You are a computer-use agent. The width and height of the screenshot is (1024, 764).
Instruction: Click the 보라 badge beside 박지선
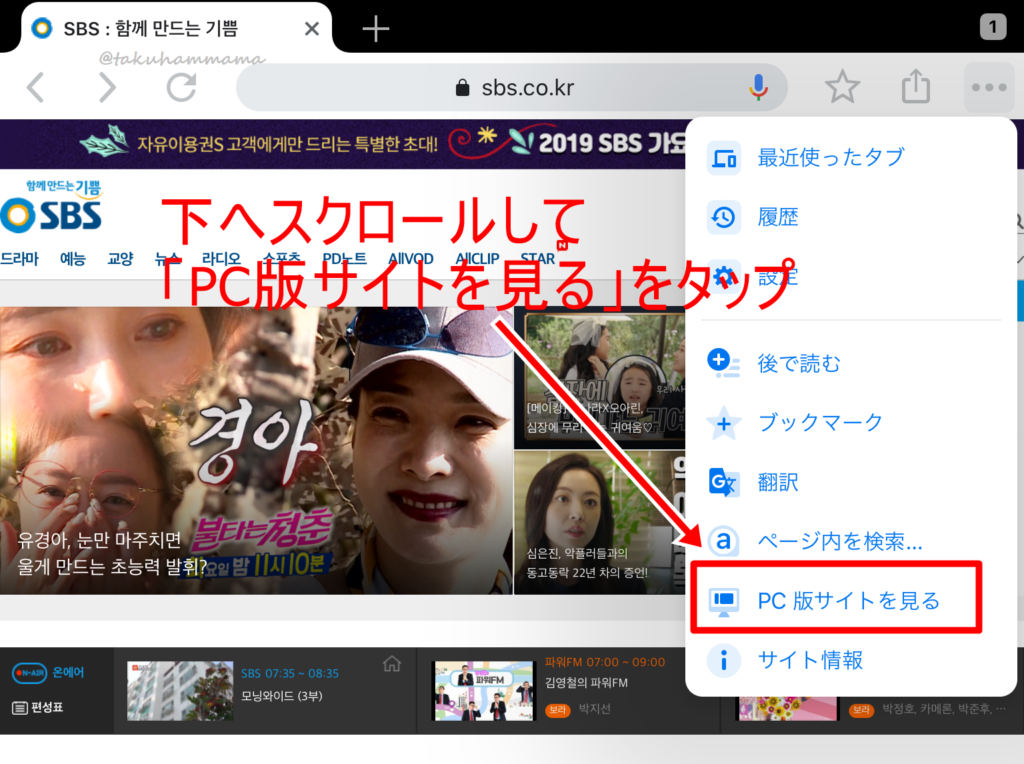click(558, 710)
